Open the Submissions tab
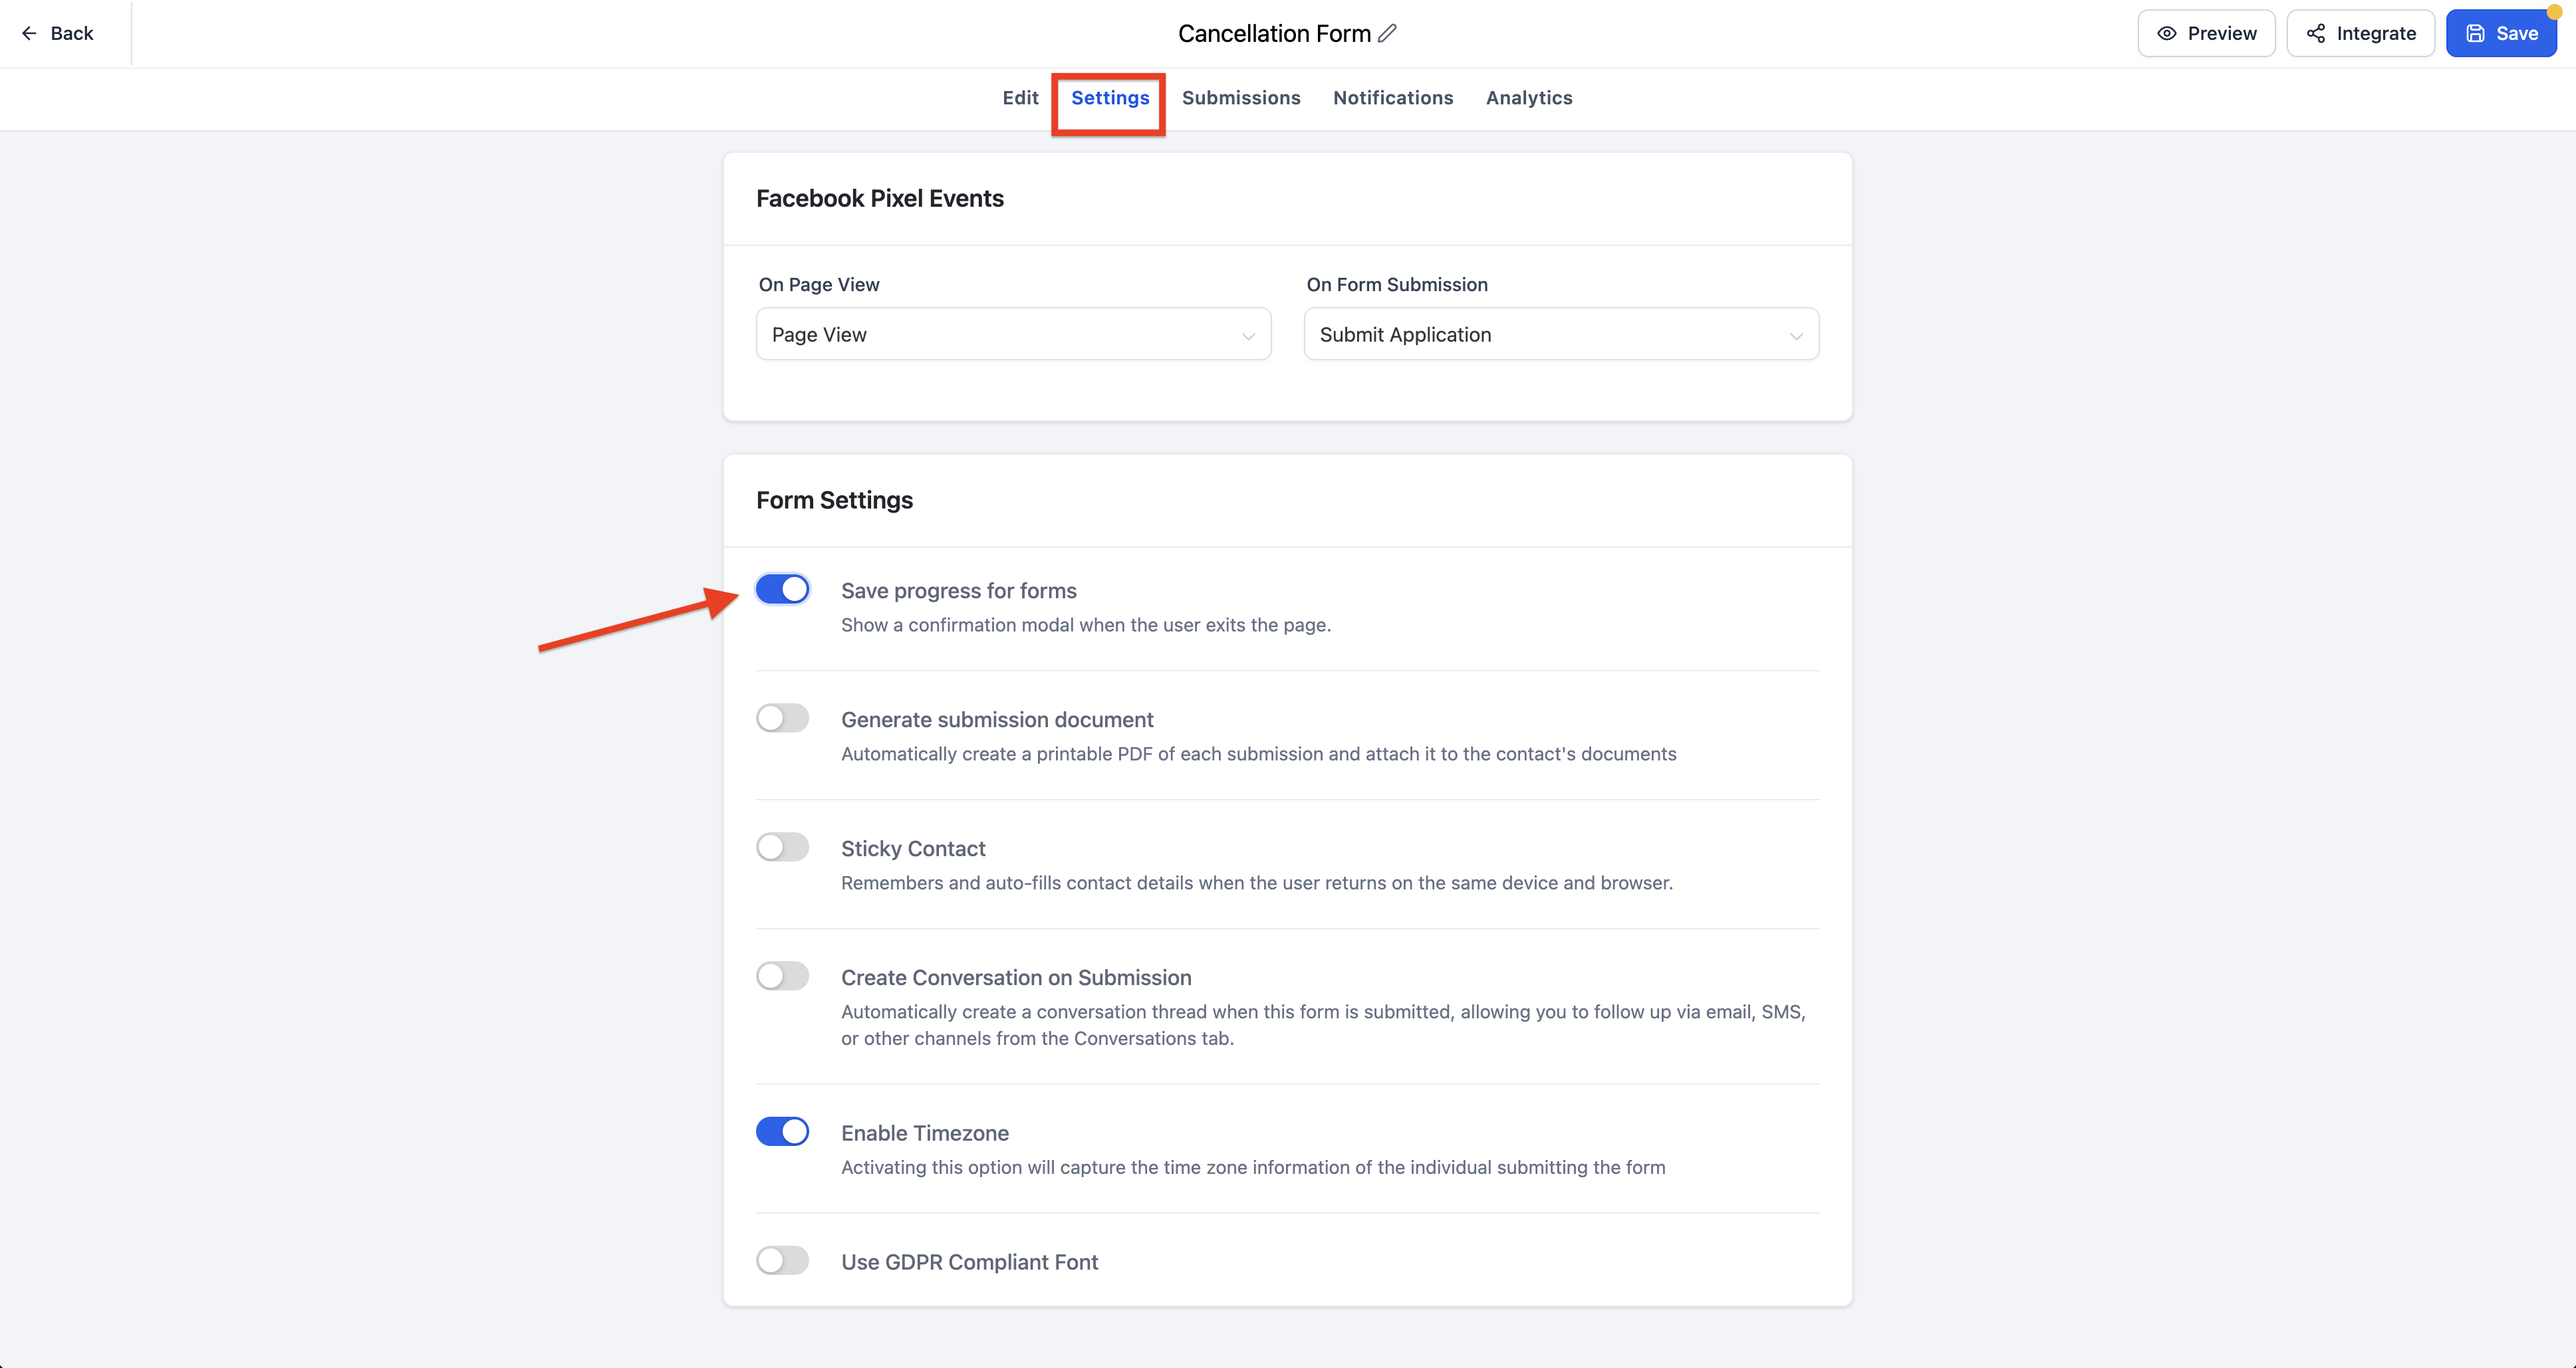2576x1368 pixels. pos(1241,98)
